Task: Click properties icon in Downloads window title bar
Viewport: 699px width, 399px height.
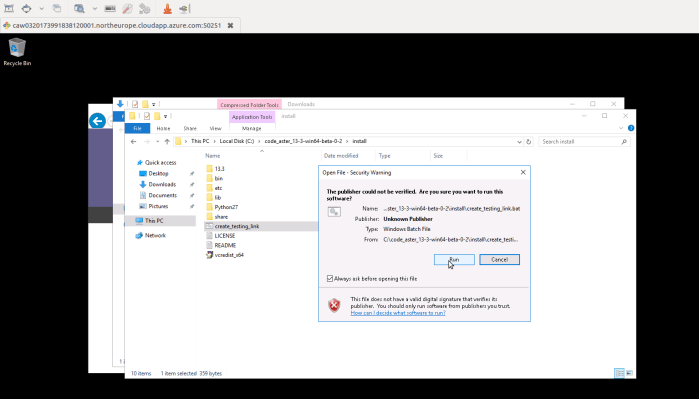Action: (x=135, y=104)
